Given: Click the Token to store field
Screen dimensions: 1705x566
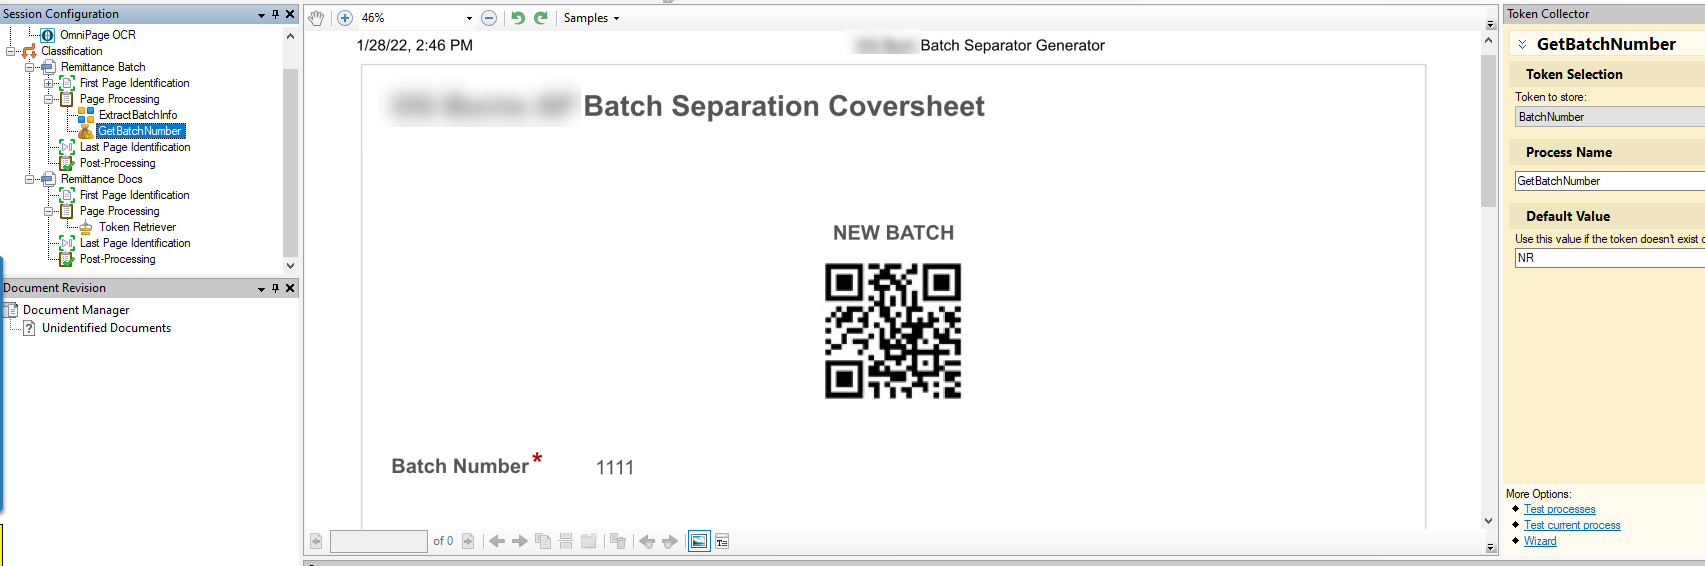Looking at the screenshot, I should point(1610,117).
